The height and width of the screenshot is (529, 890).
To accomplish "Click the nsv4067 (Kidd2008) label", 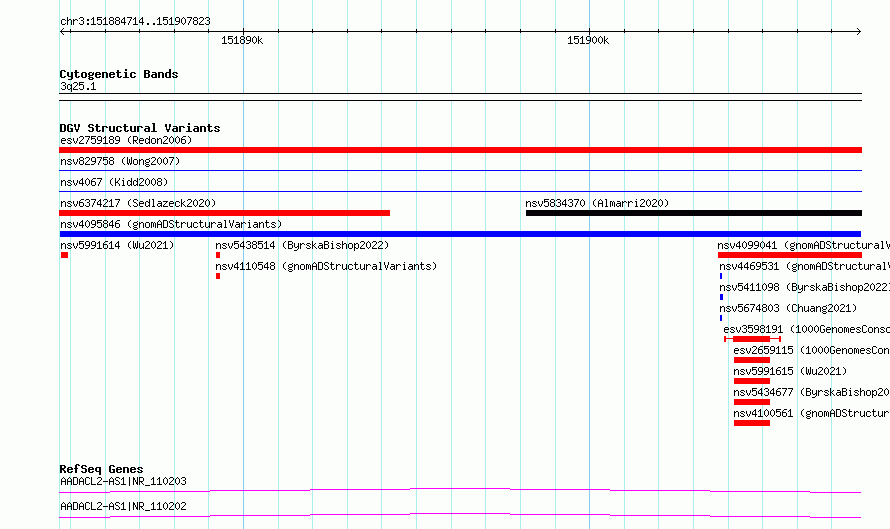I will 114,182.
